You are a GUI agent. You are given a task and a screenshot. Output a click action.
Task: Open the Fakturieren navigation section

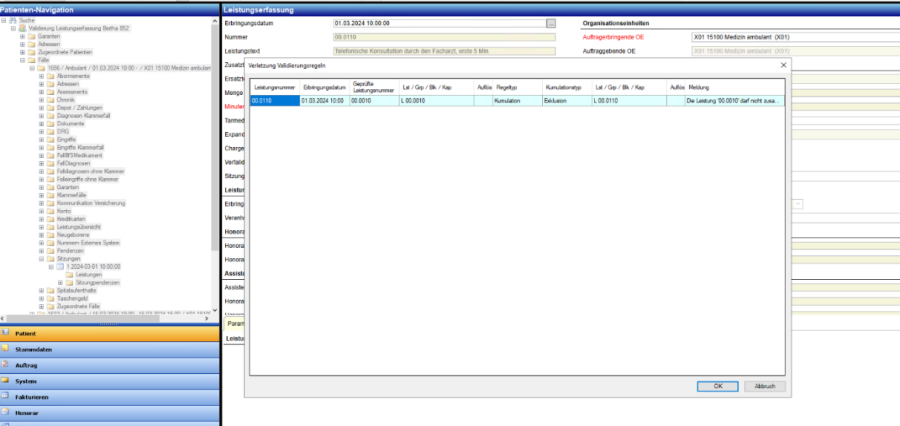tap(110, 397)
